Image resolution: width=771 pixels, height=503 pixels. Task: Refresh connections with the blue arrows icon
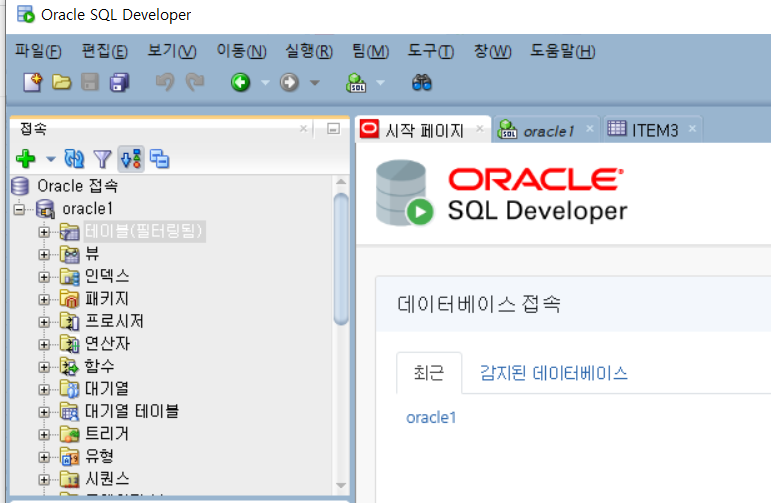[x=74, y=159]
